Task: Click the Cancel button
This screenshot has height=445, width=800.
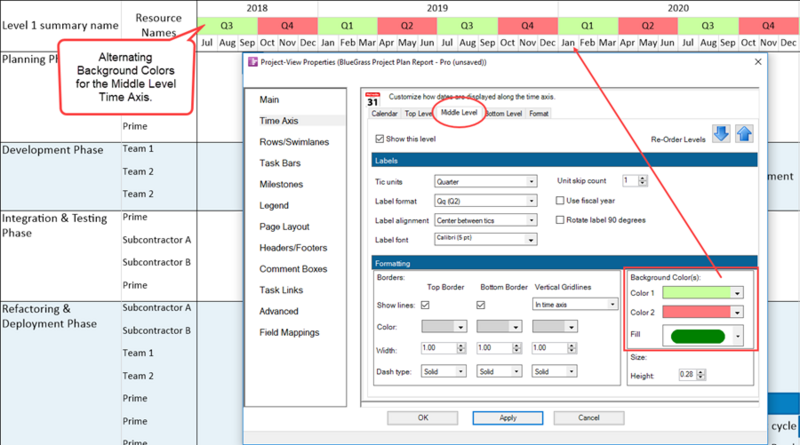Action: (589, 418)
